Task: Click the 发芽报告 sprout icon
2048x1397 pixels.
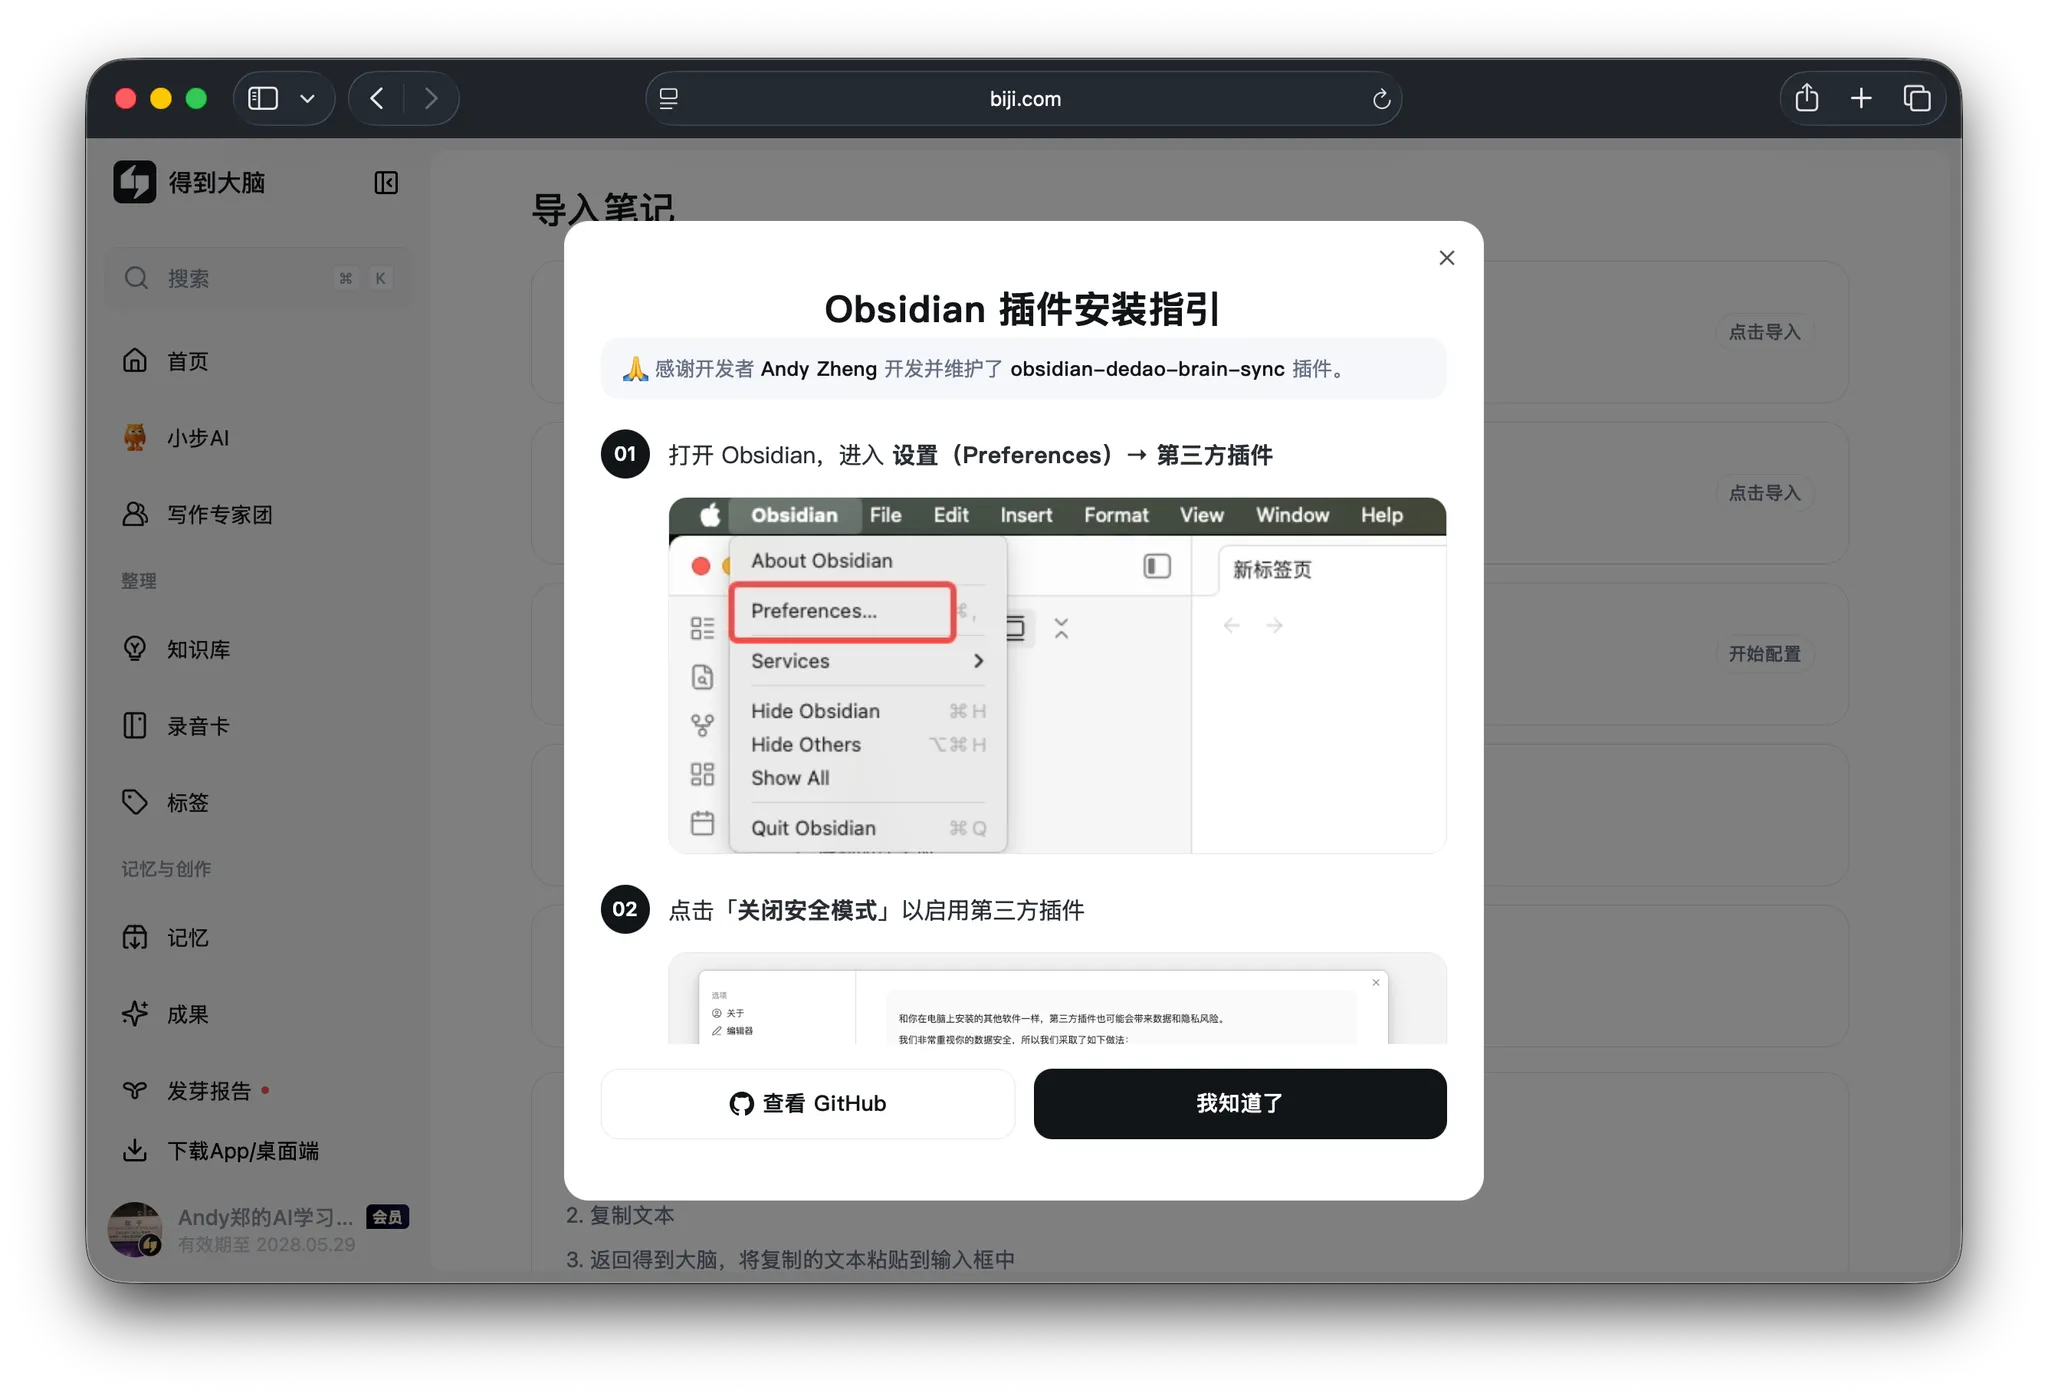Action: tap(135, 1090)
